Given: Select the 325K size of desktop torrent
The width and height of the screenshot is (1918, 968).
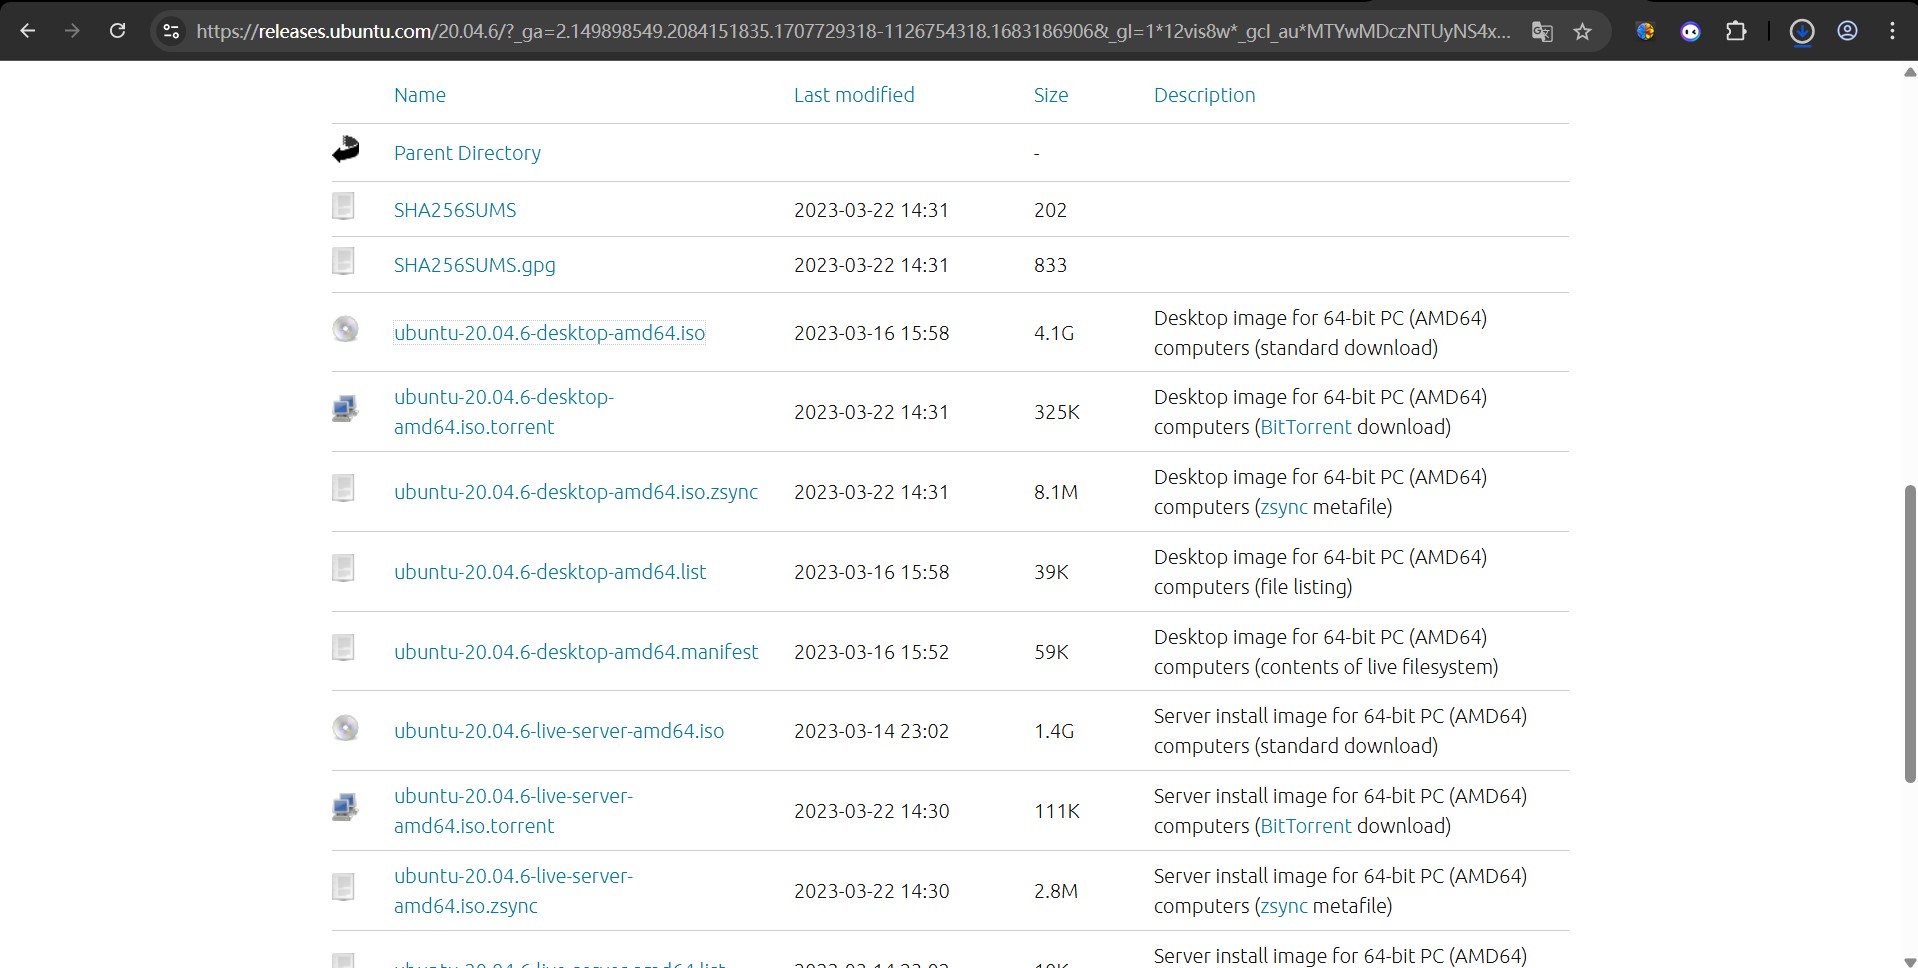Looking at the screenshot, I should click(x=1057, y=412).
